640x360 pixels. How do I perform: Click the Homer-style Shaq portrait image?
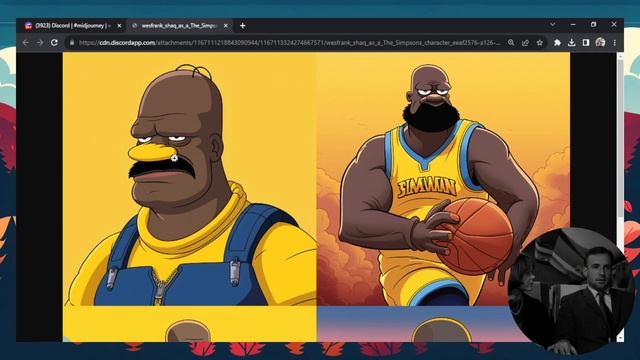click(x=189, y=179)
